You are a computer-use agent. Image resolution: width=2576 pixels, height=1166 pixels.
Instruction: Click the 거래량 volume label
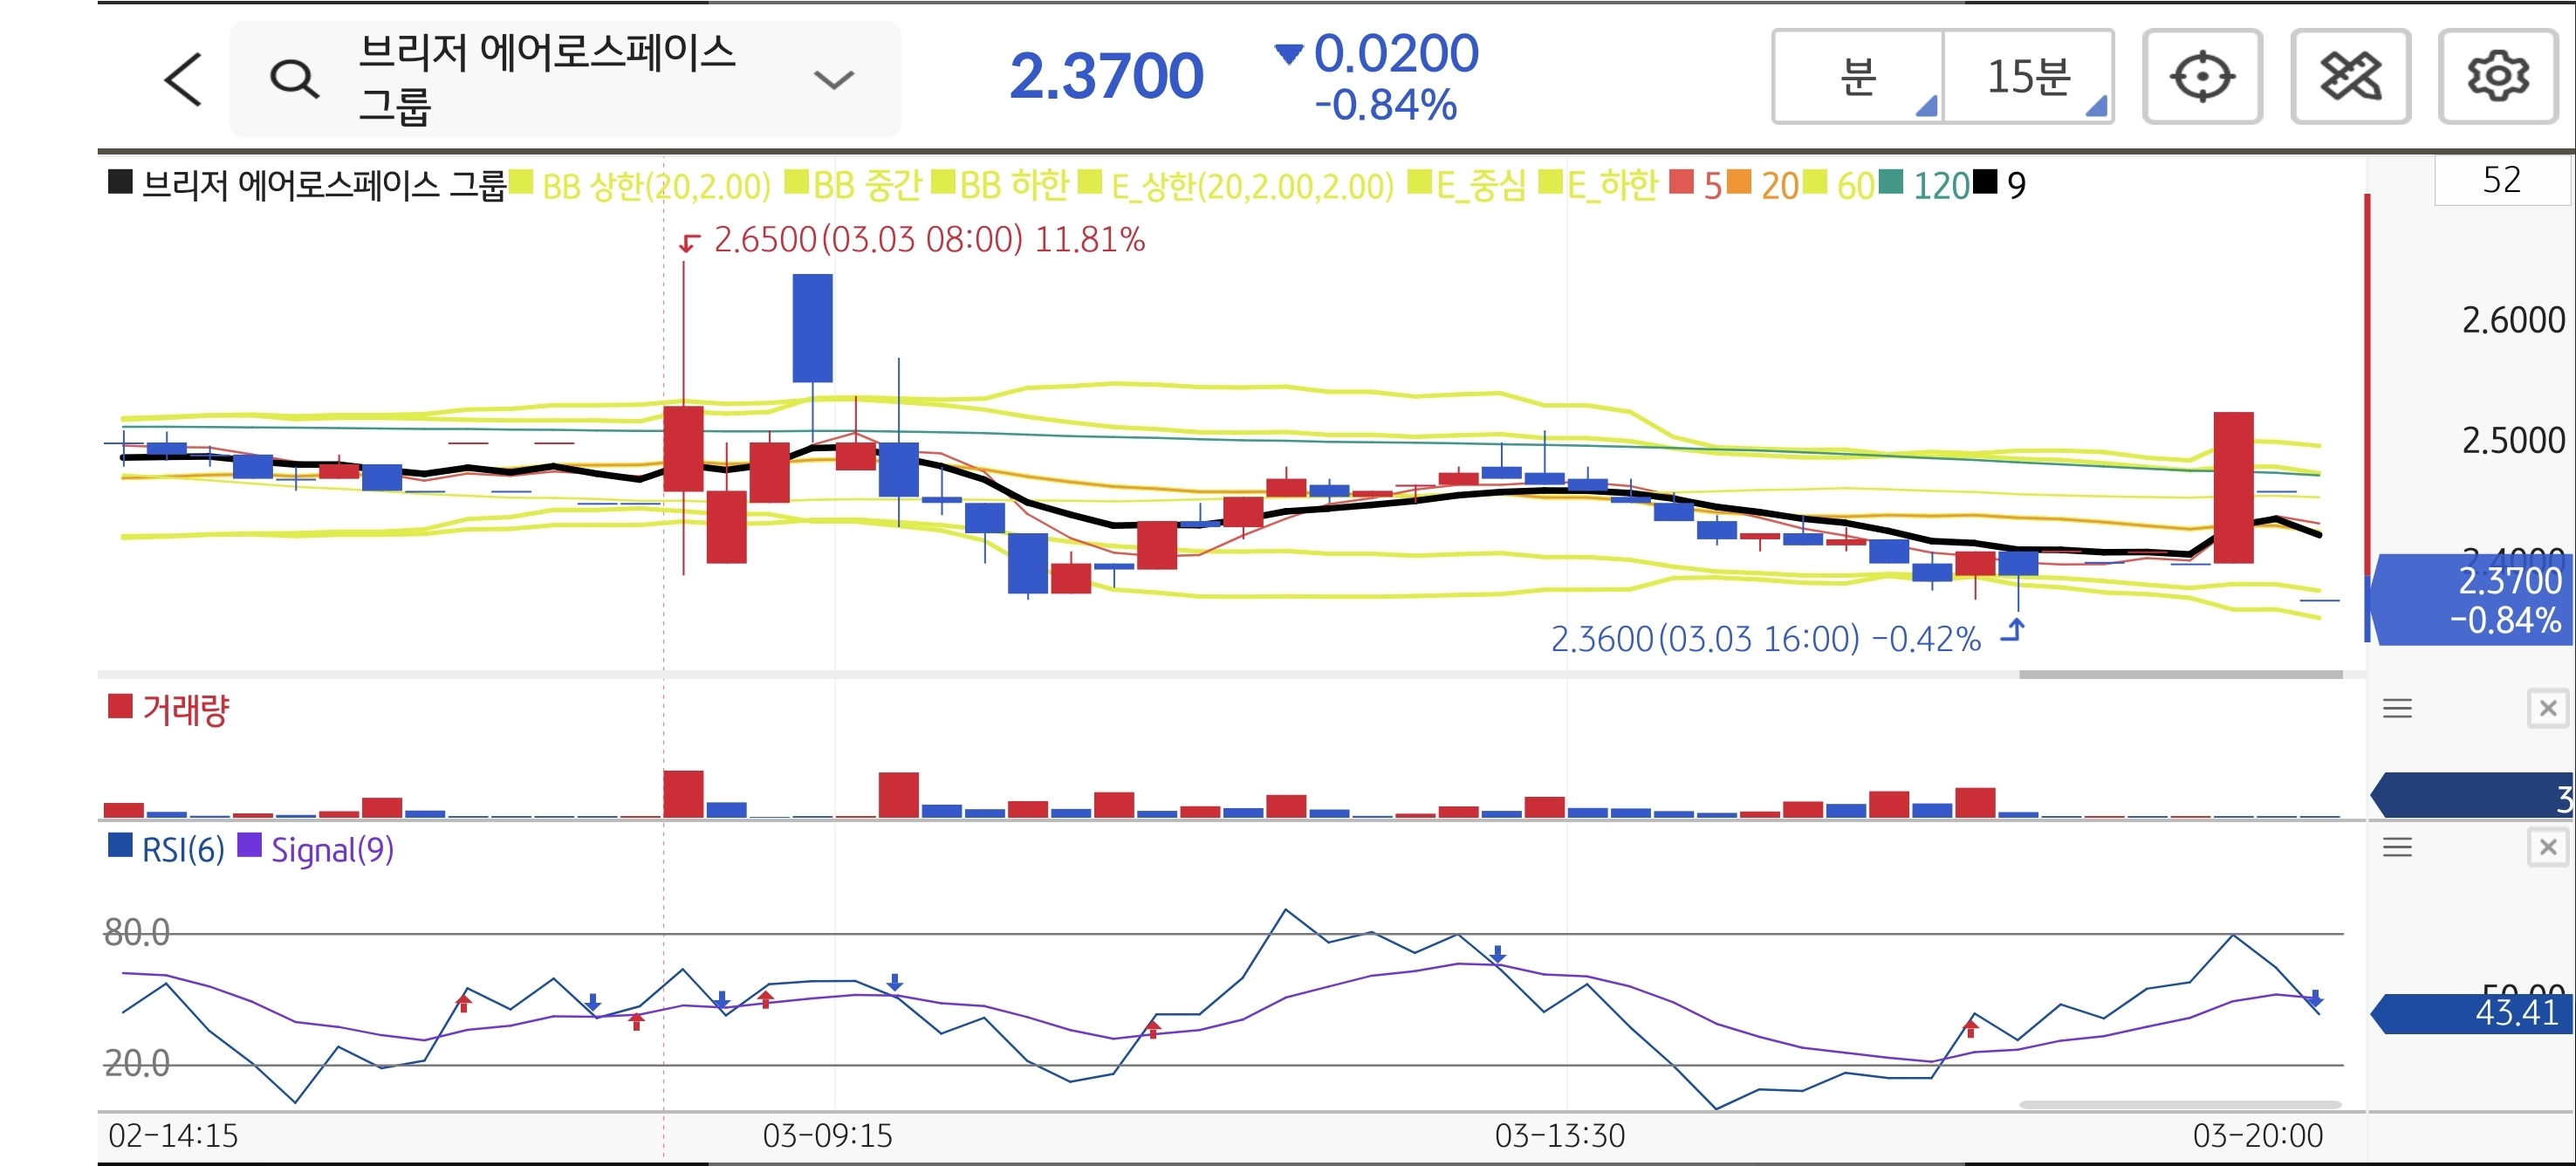pyautogui.click(x=185, y=710)
